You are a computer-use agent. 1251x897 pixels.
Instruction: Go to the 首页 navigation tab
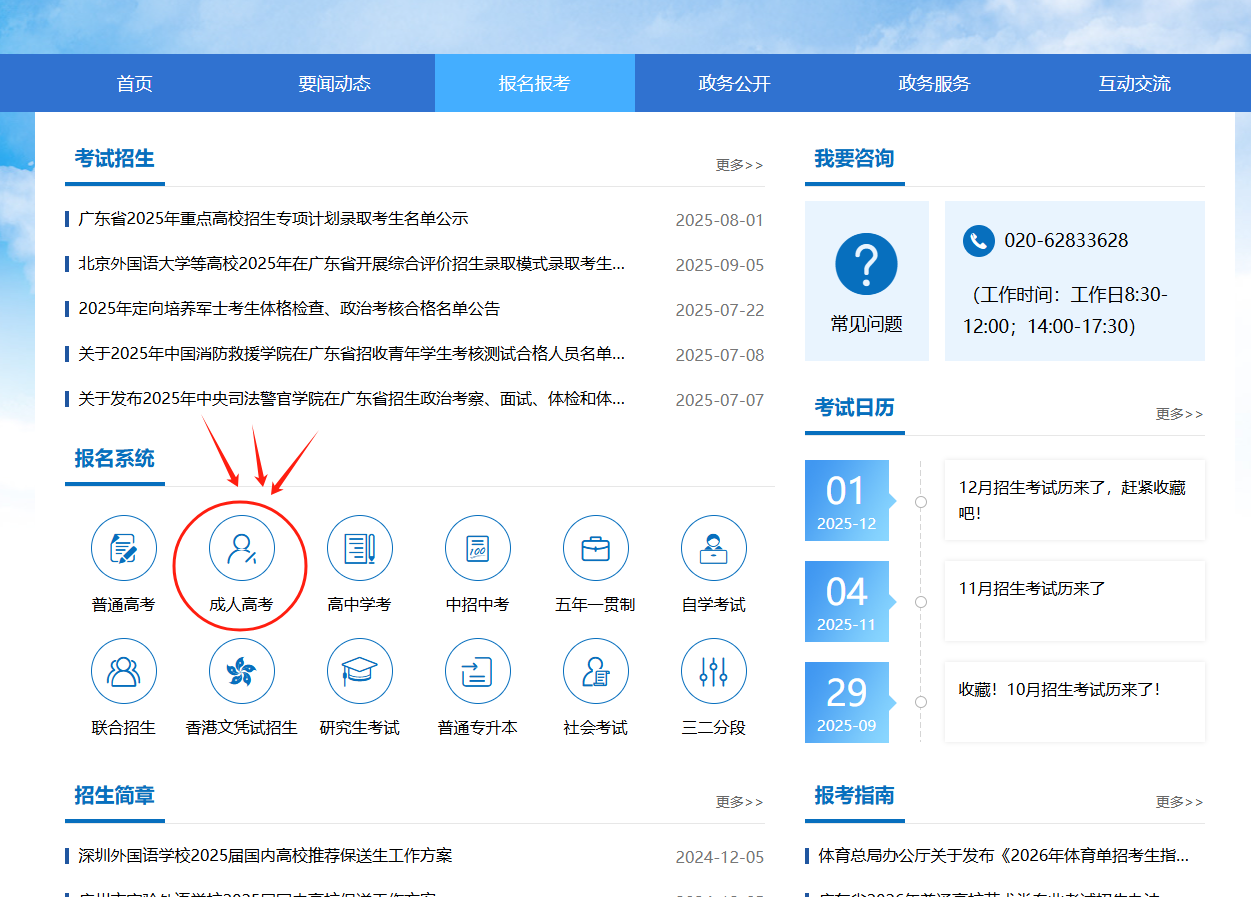click(x=134, y=84)
